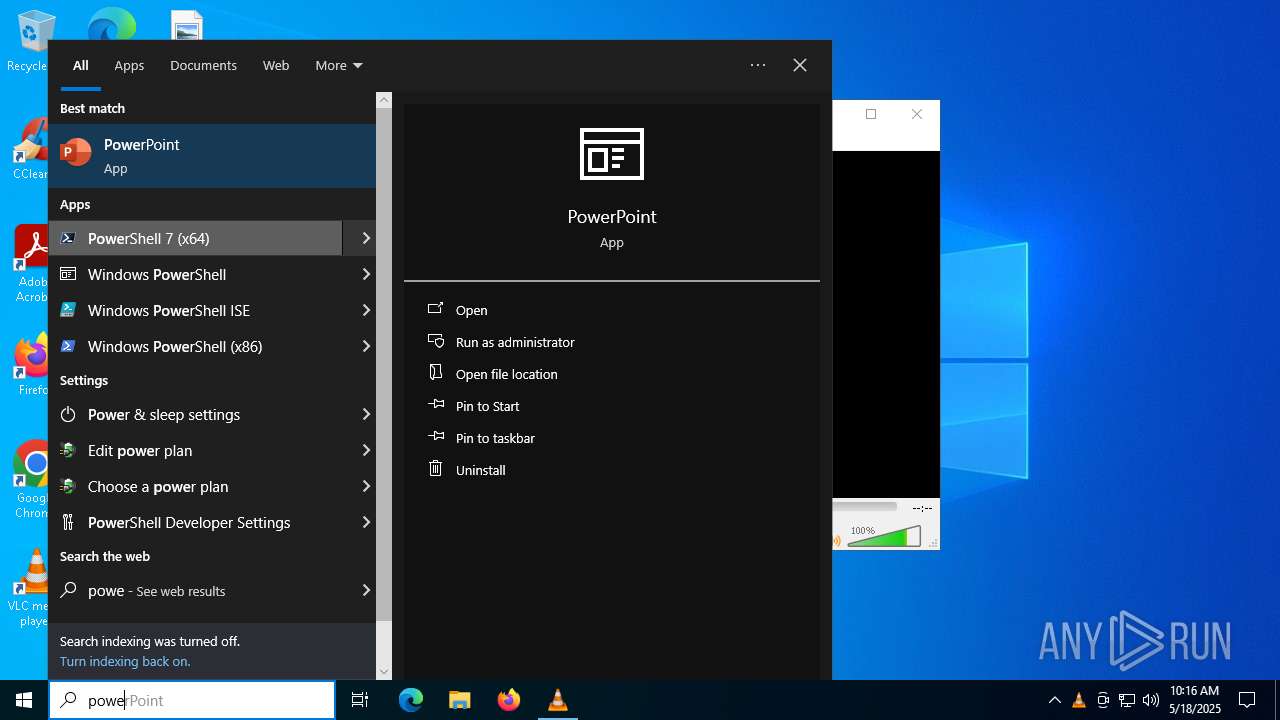Viewport: 1280px width, 720px height.
Task: Click the search text box
Action: point(192,700)
